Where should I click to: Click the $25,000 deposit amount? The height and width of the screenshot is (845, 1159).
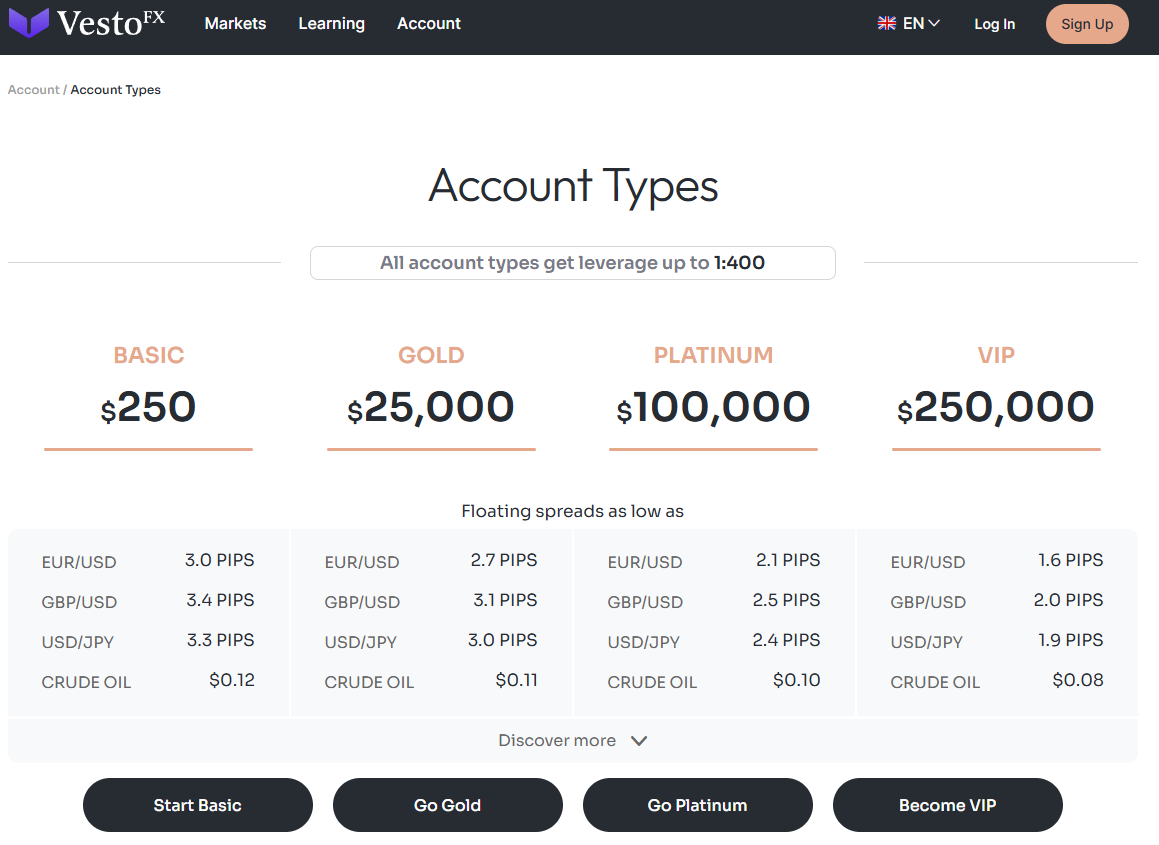[431, 407]
